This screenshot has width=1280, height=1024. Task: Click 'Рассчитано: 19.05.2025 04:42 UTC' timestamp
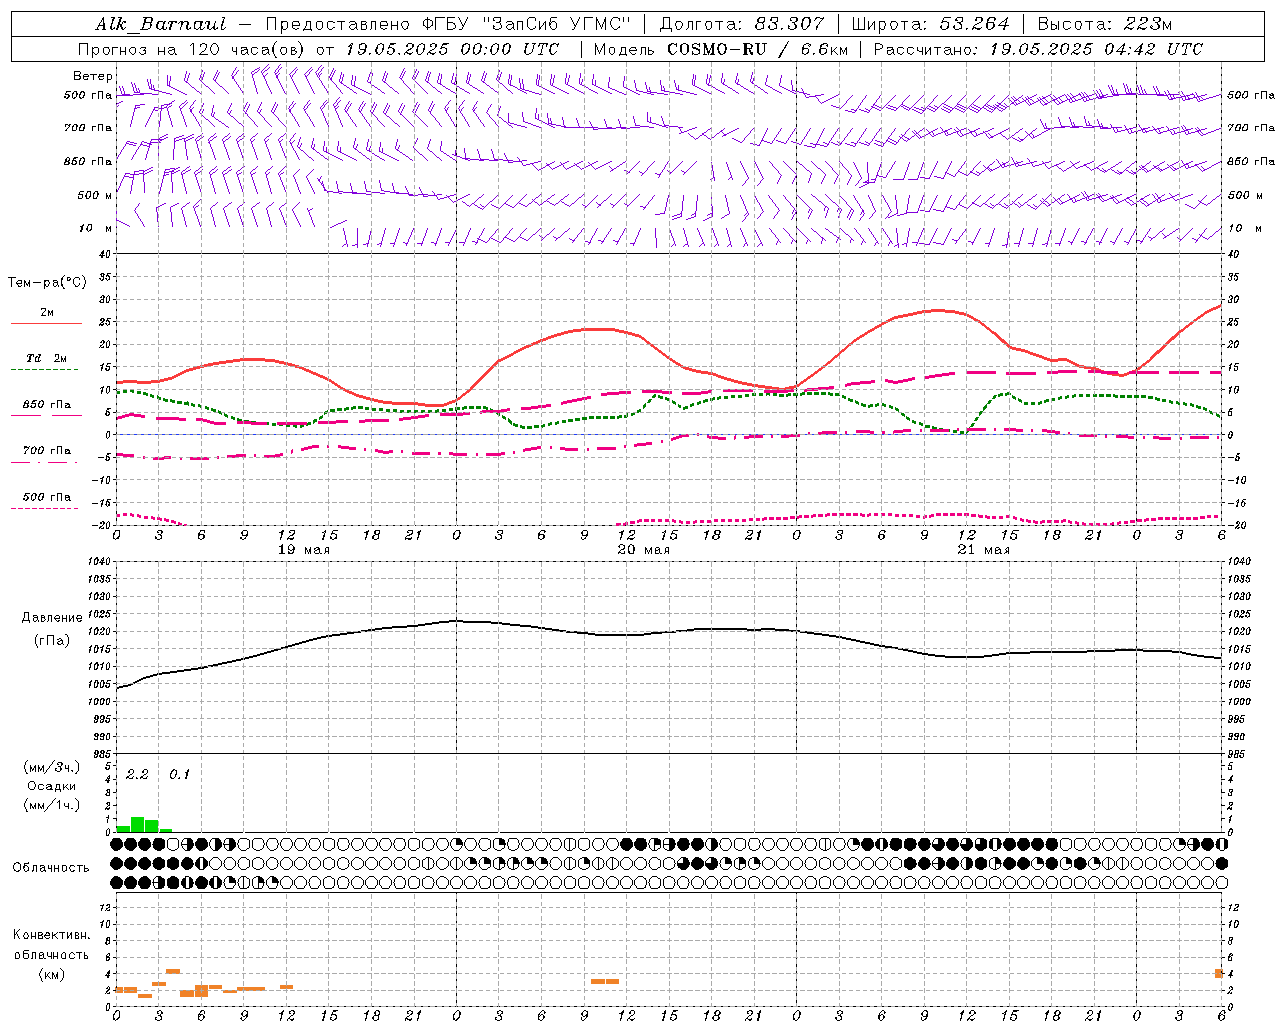[1038, 49]
